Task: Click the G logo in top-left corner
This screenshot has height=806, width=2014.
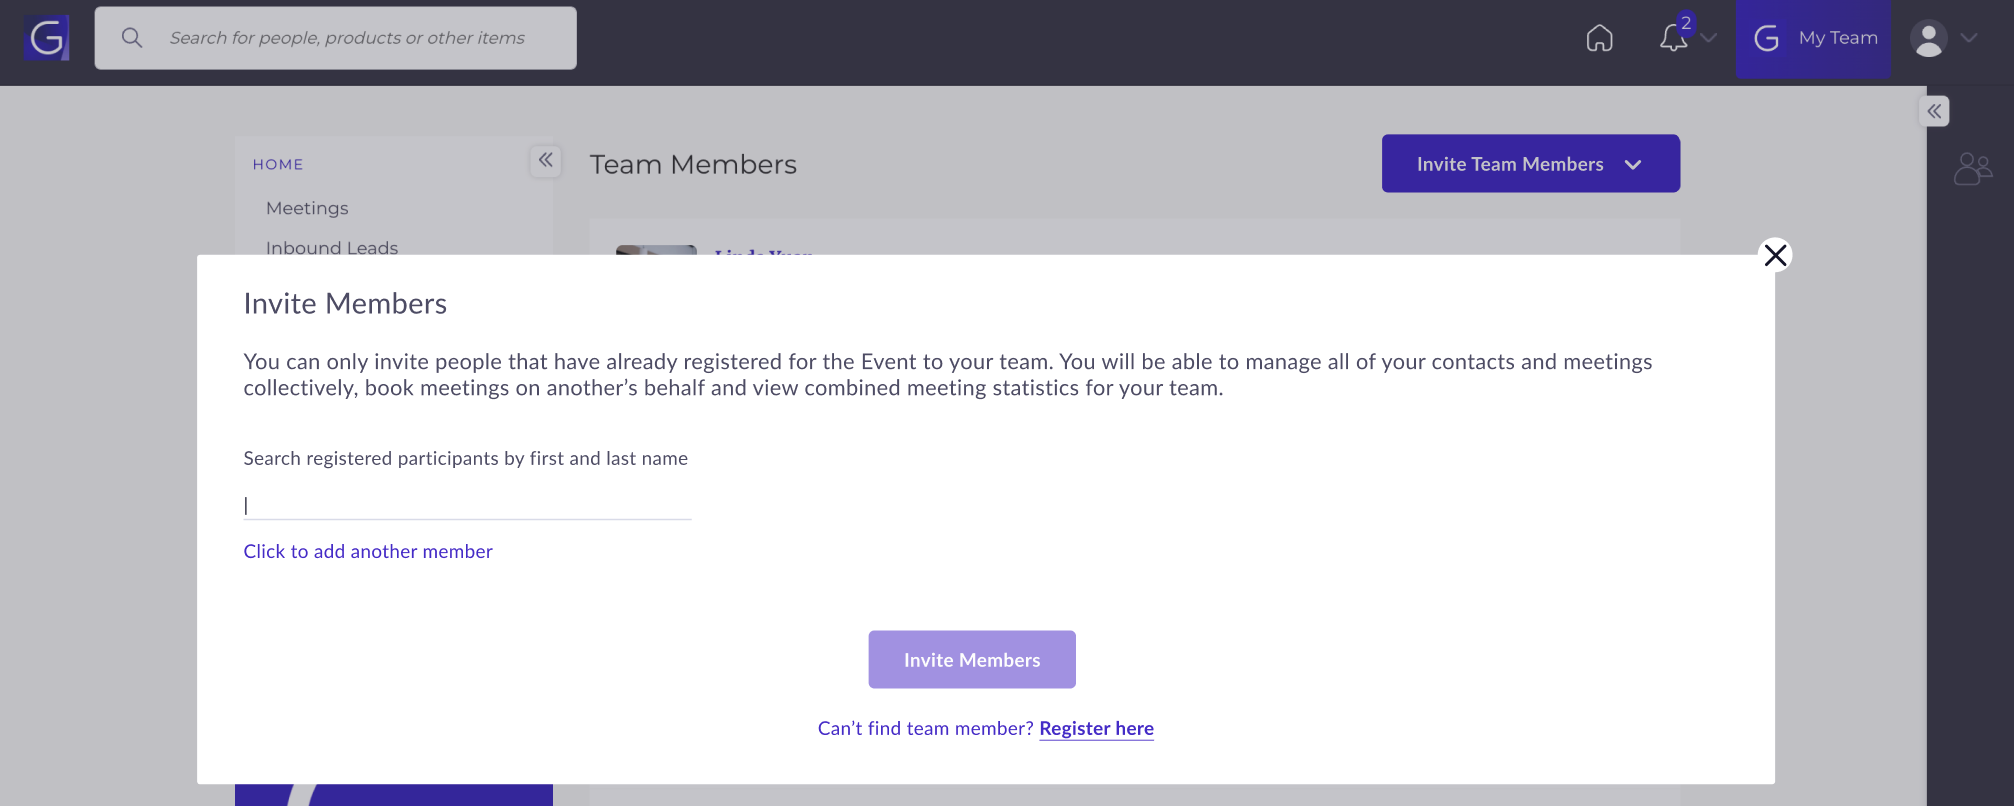Action: [47, 38]
